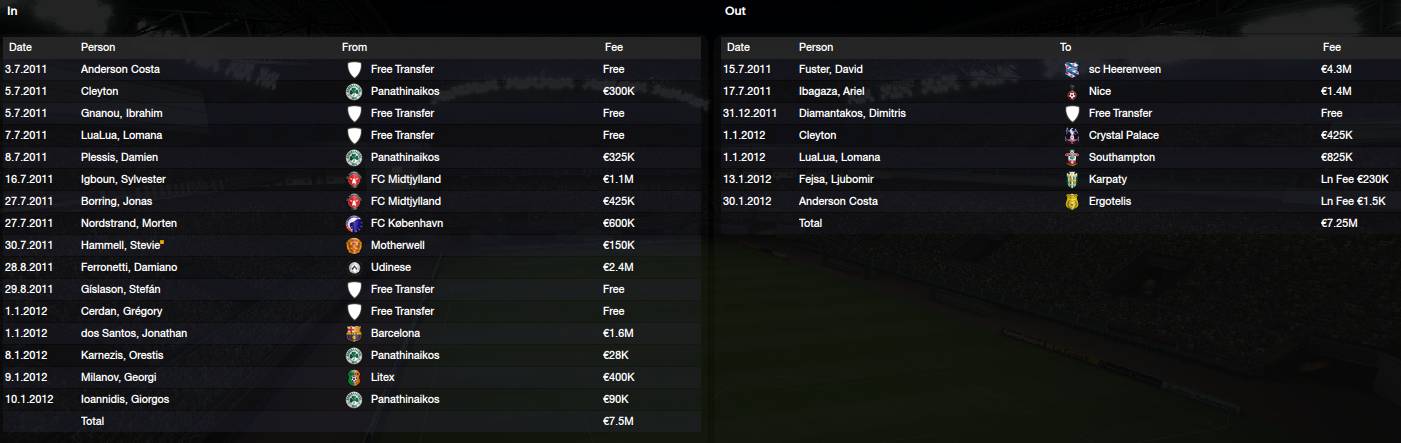
Task: Select the Ibagaza, Ariel transfer row
Action: coord(1059,91)
